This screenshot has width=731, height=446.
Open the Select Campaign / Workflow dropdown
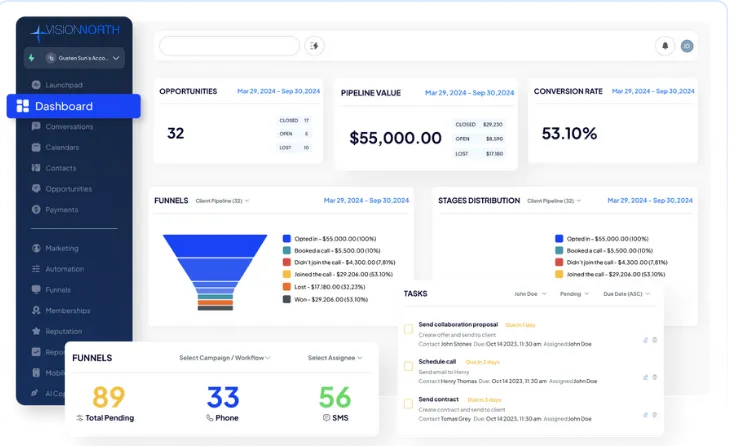225,358
